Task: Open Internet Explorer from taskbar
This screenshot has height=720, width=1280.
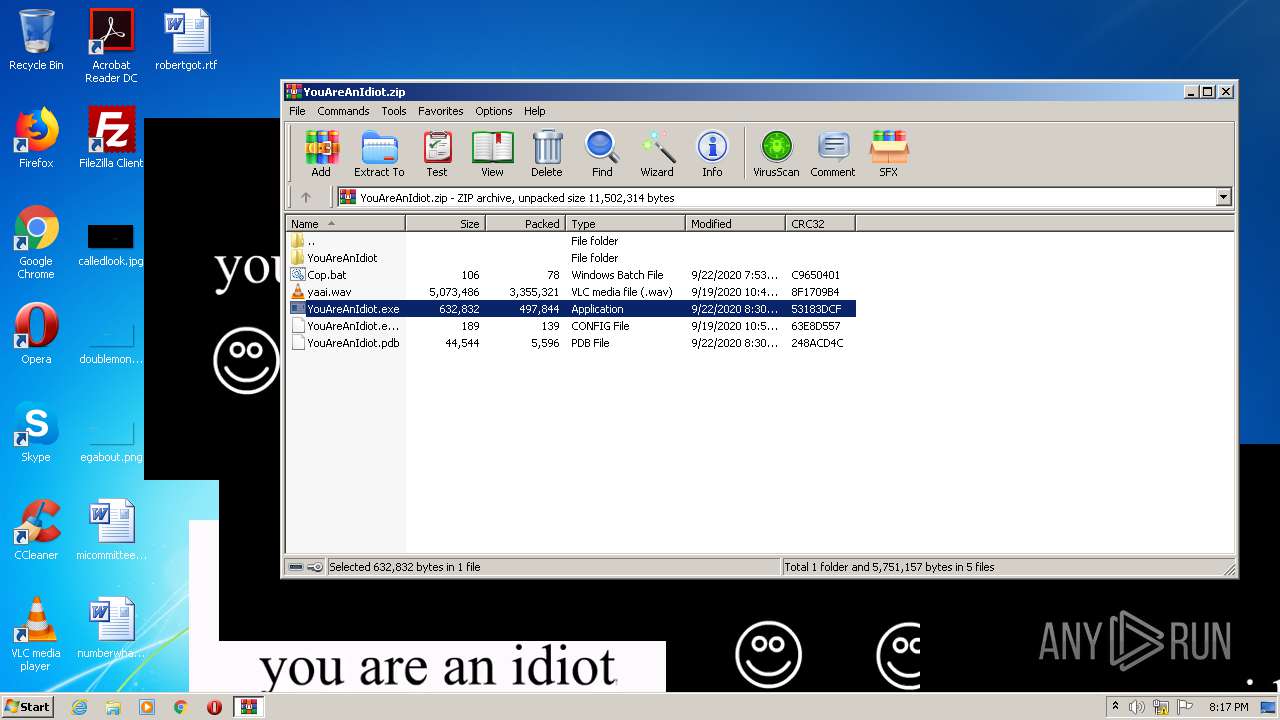Action: pyautogui.click(x=79, y=707)
